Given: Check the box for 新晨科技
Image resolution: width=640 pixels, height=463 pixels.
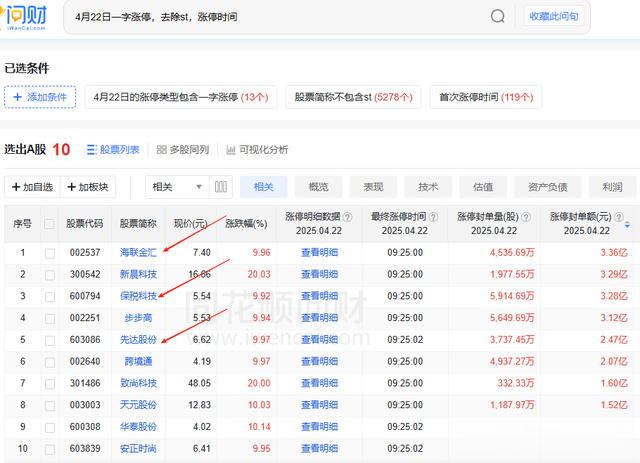Looking at the screenshot, I should point(50,275).
